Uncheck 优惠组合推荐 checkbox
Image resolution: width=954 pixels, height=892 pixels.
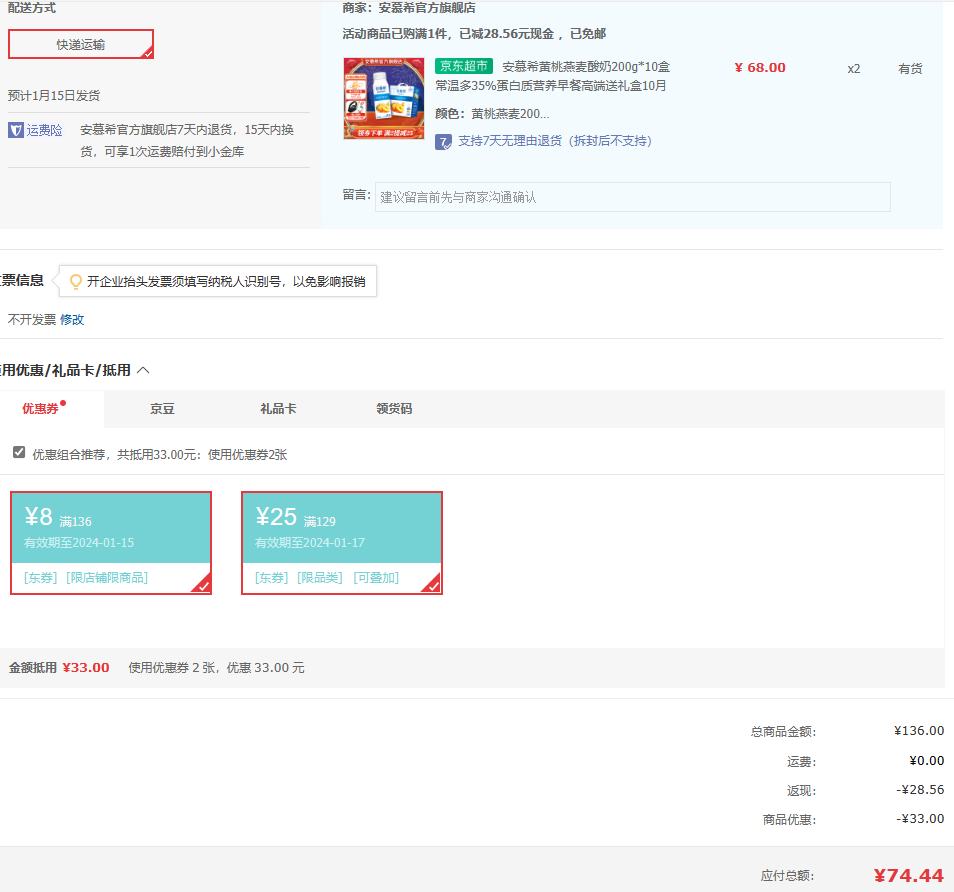19,452
